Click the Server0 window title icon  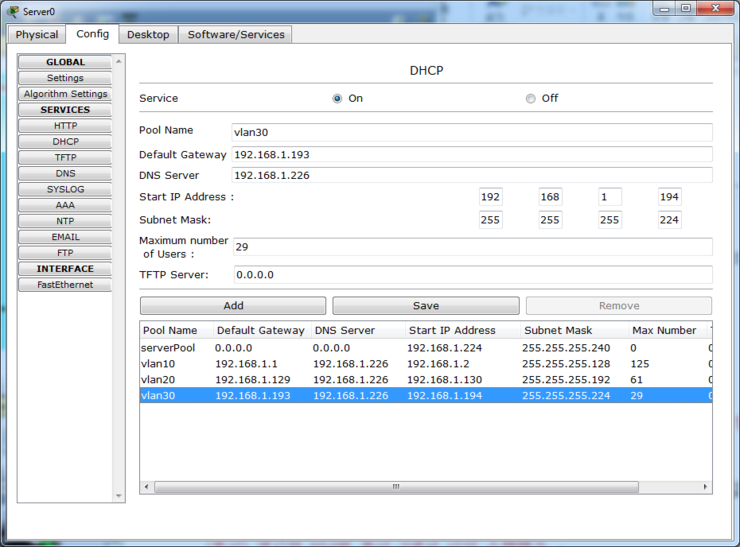[x=13, y=11]
